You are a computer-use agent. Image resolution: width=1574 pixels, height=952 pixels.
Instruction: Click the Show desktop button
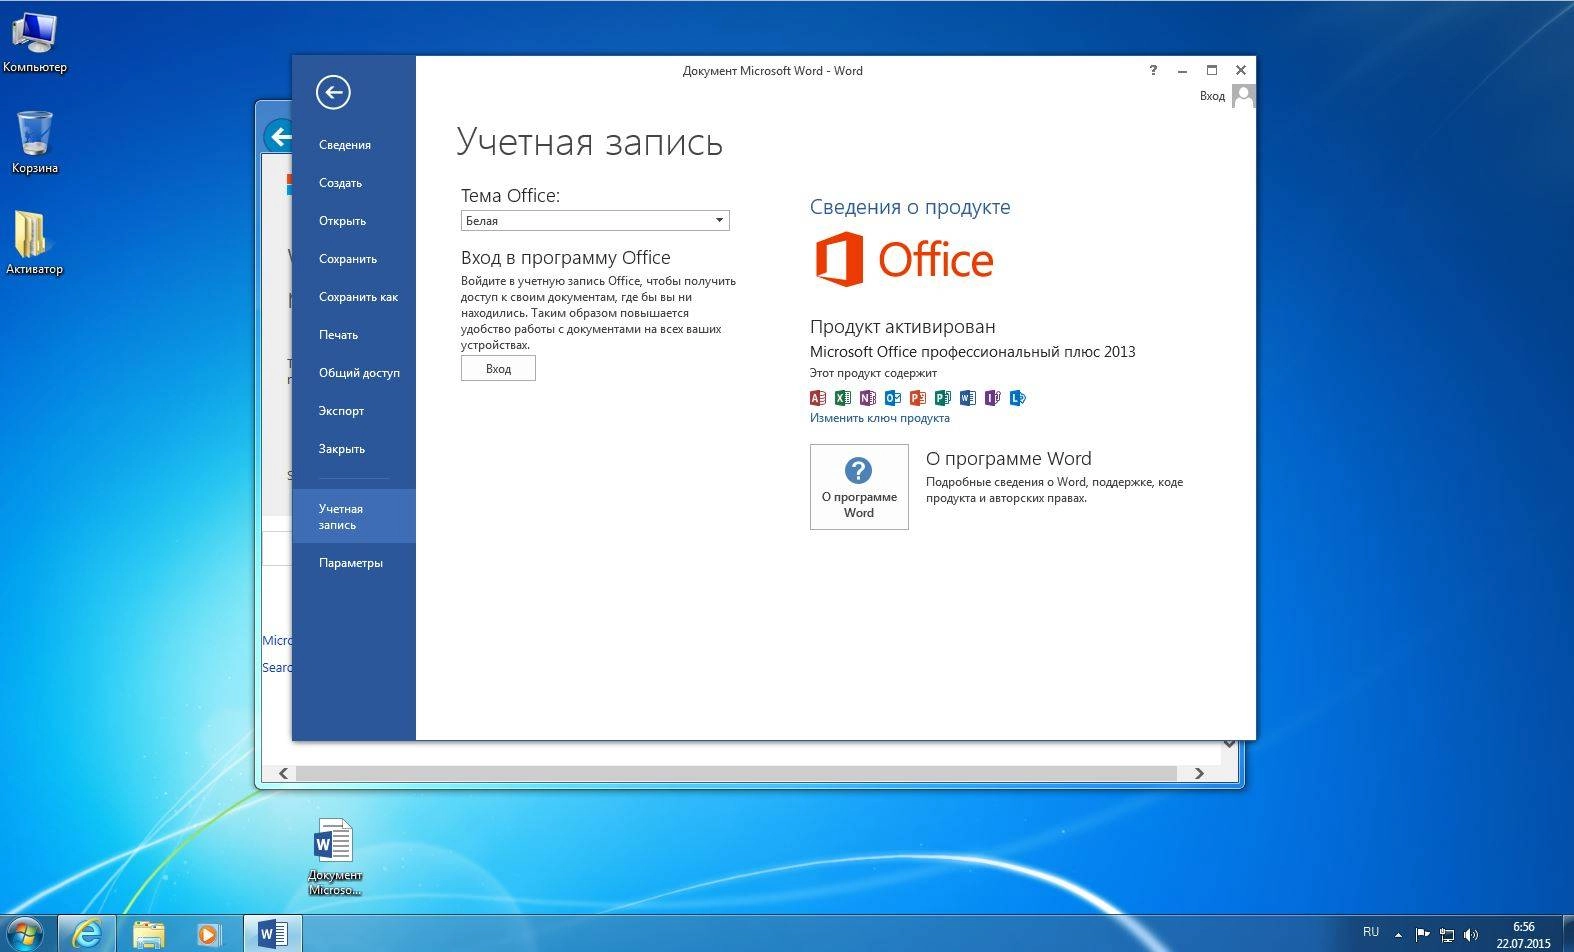pos(1567,934)
